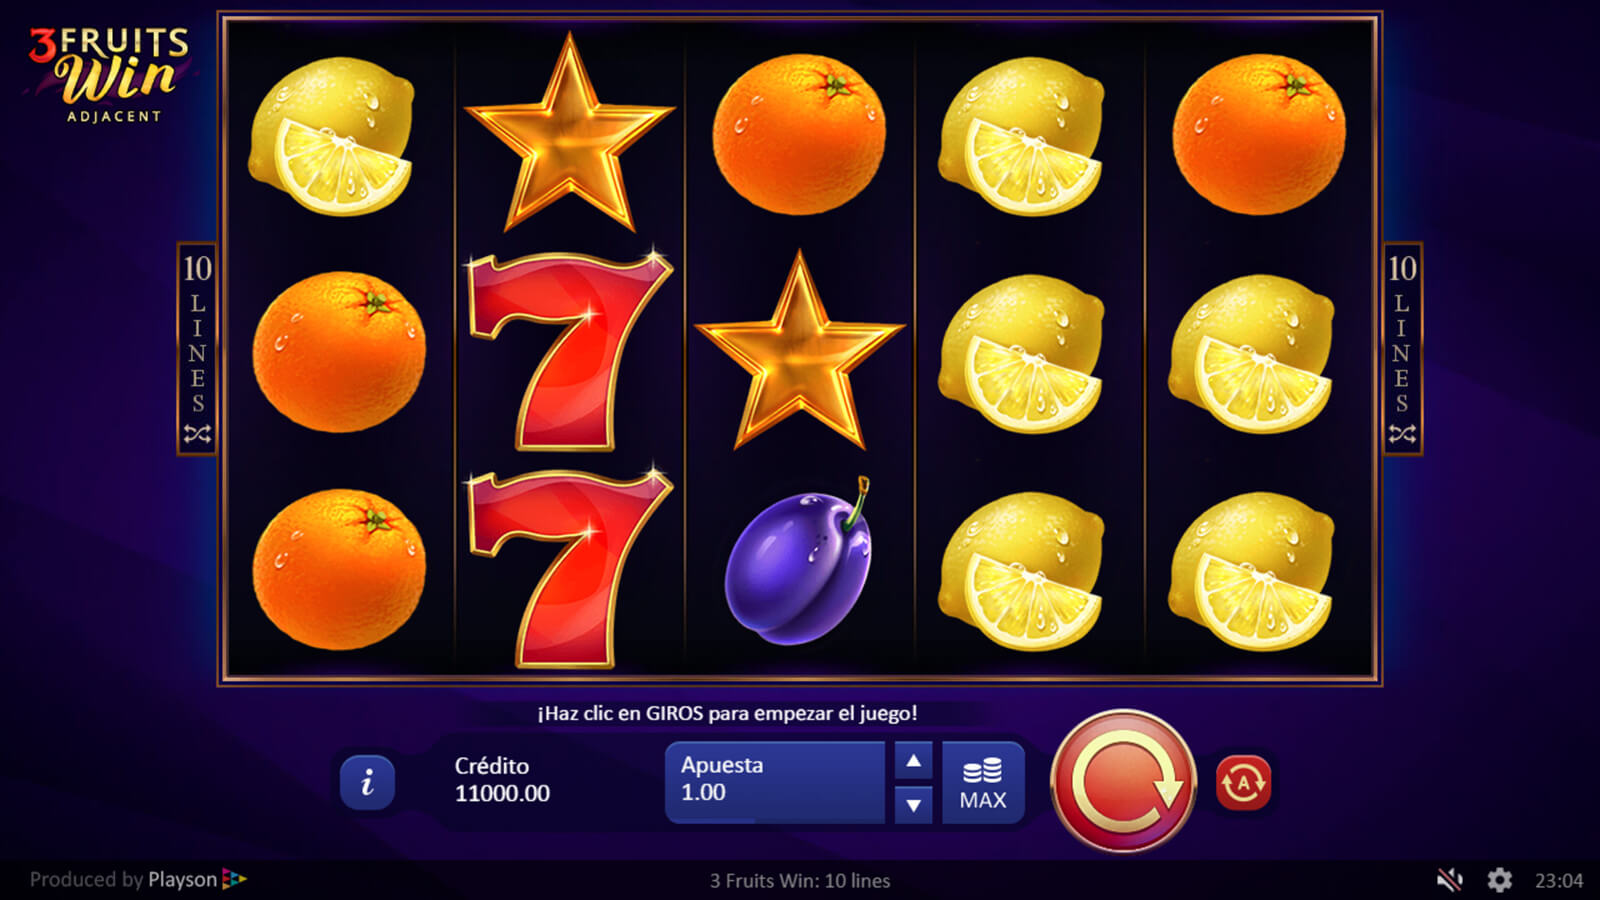Spin the reels with the red button
This screenshot has height=900, width=1600.
[x=1123, y=781]
